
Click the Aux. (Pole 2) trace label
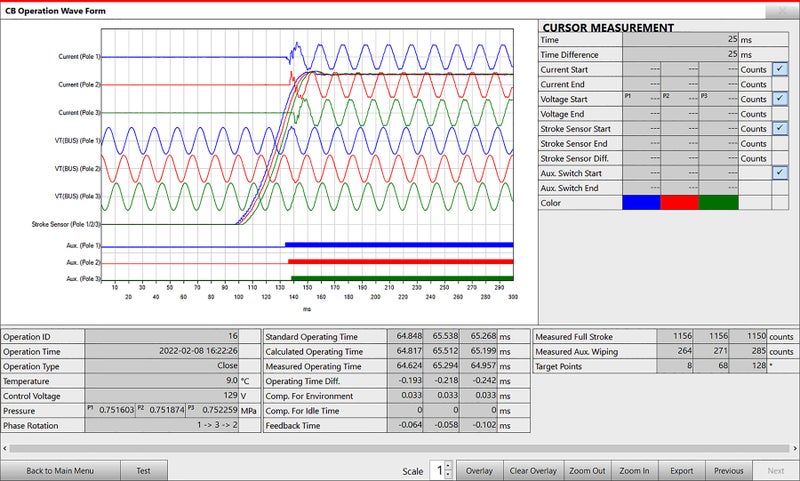pyautogui.click(x=83, y=262)
